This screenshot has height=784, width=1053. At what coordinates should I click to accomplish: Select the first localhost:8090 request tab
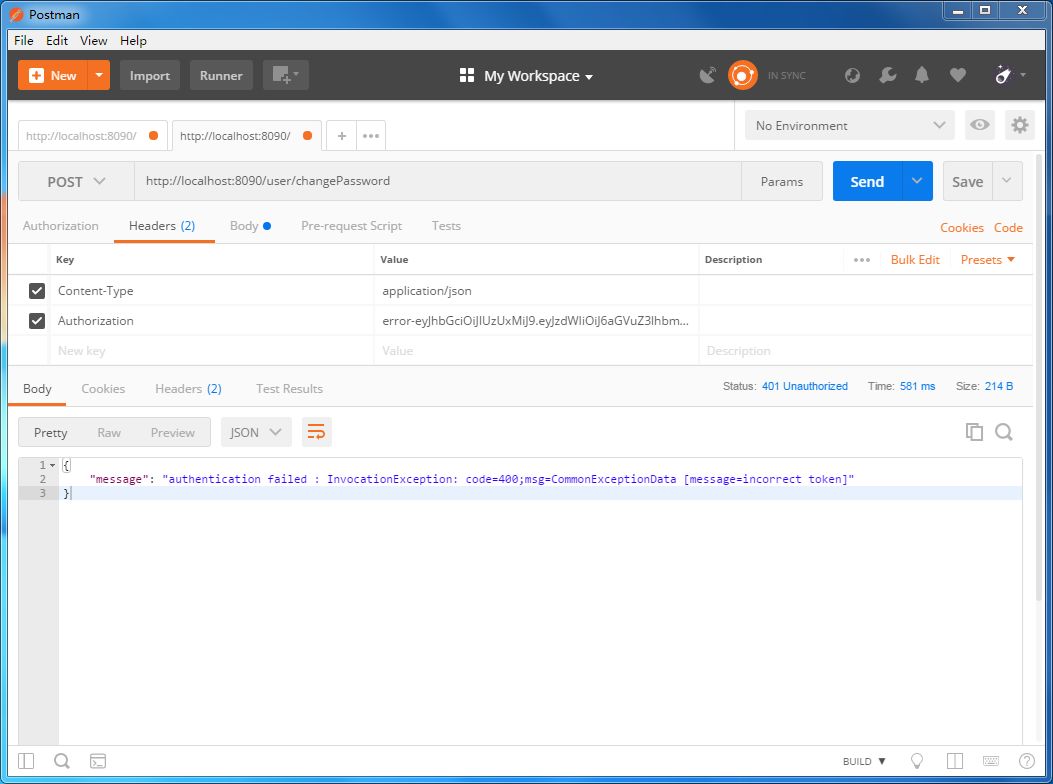tap(93, 136)
